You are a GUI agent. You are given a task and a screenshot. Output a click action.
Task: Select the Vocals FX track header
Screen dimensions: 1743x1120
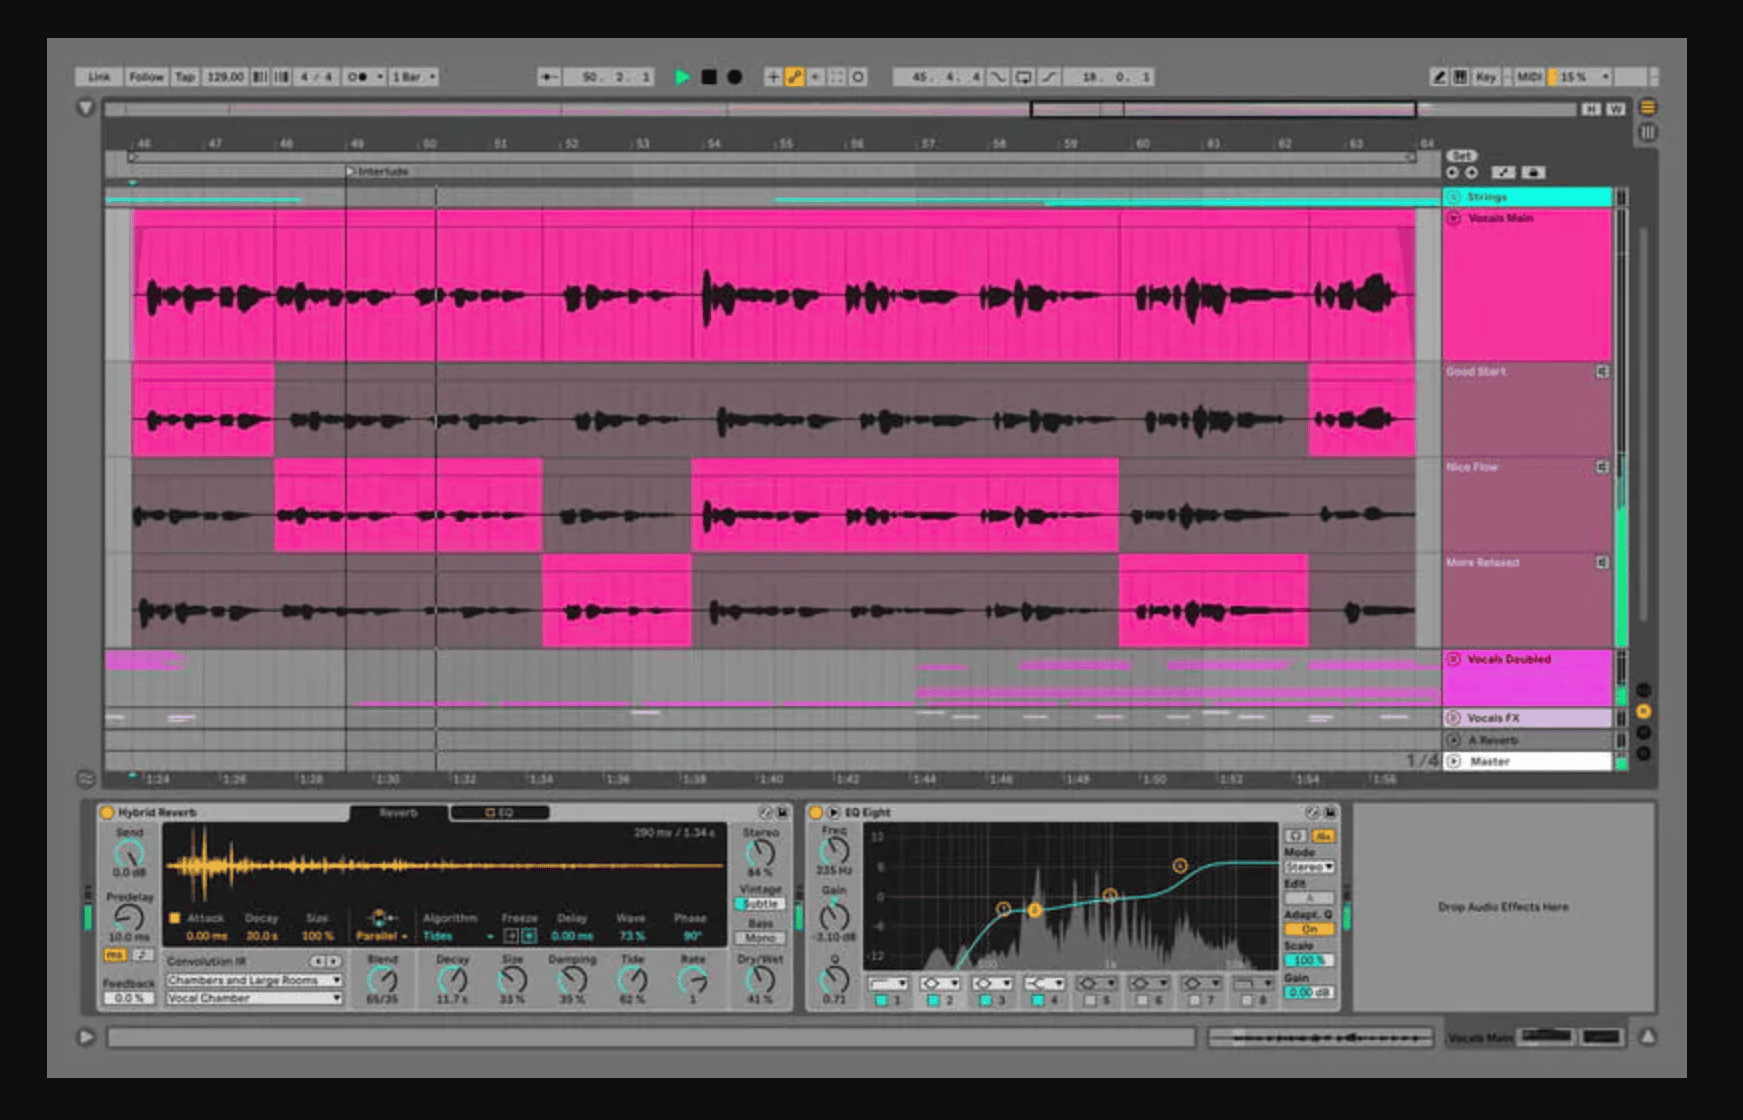coord(1527,718)
